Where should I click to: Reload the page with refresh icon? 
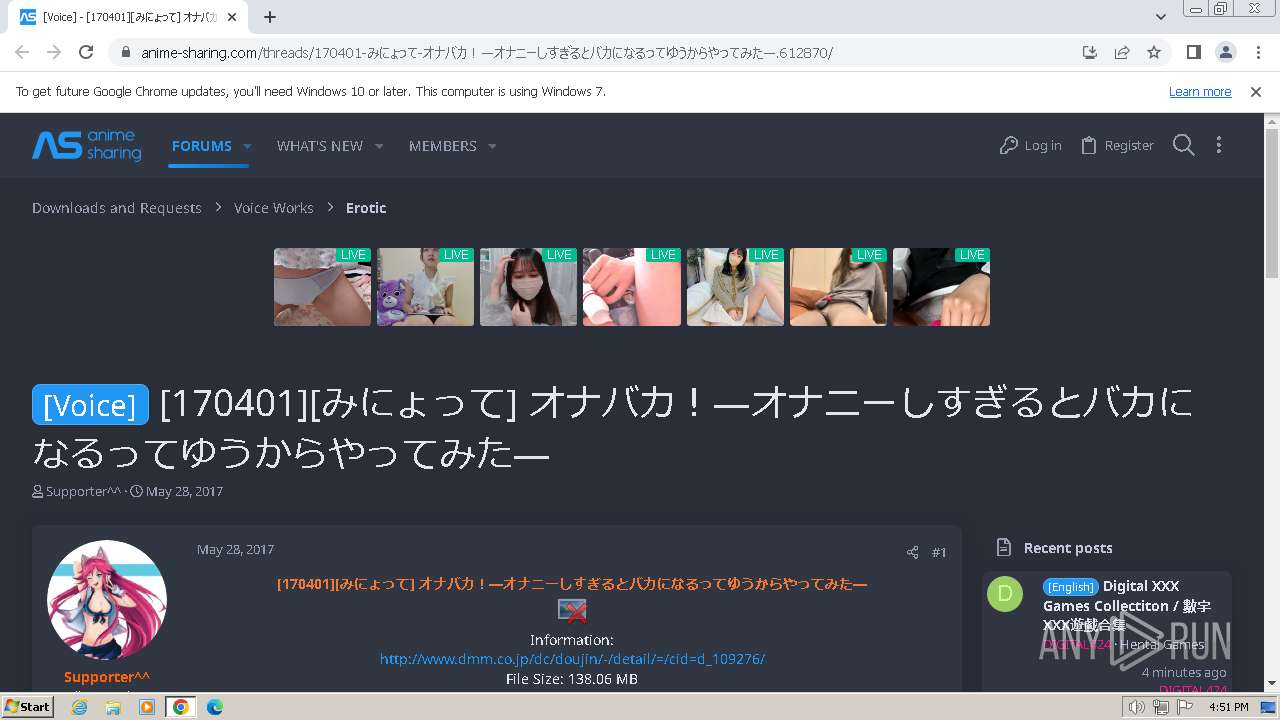click(86, 52)
